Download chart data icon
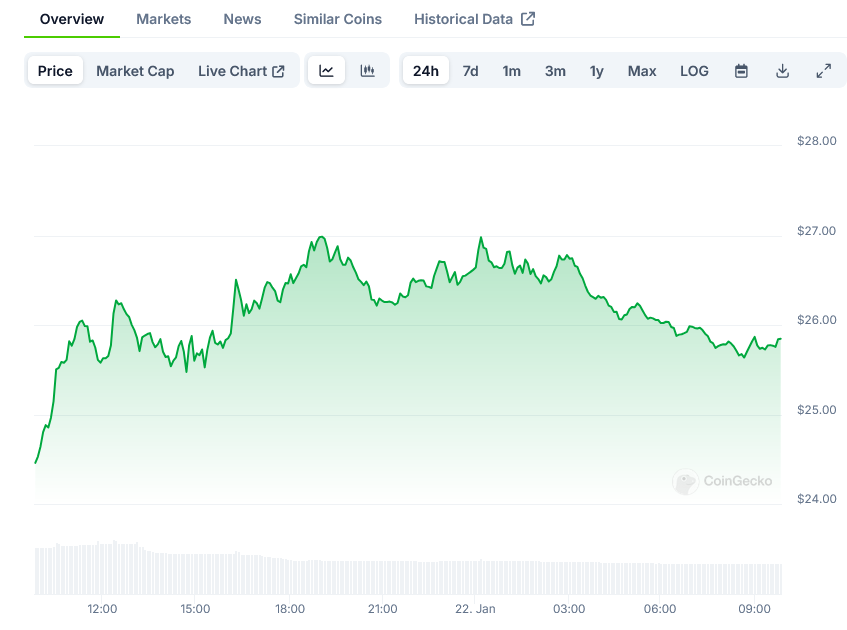Viewport: 847px width, 630px height. pyautogui.click(x=782, y=71)
